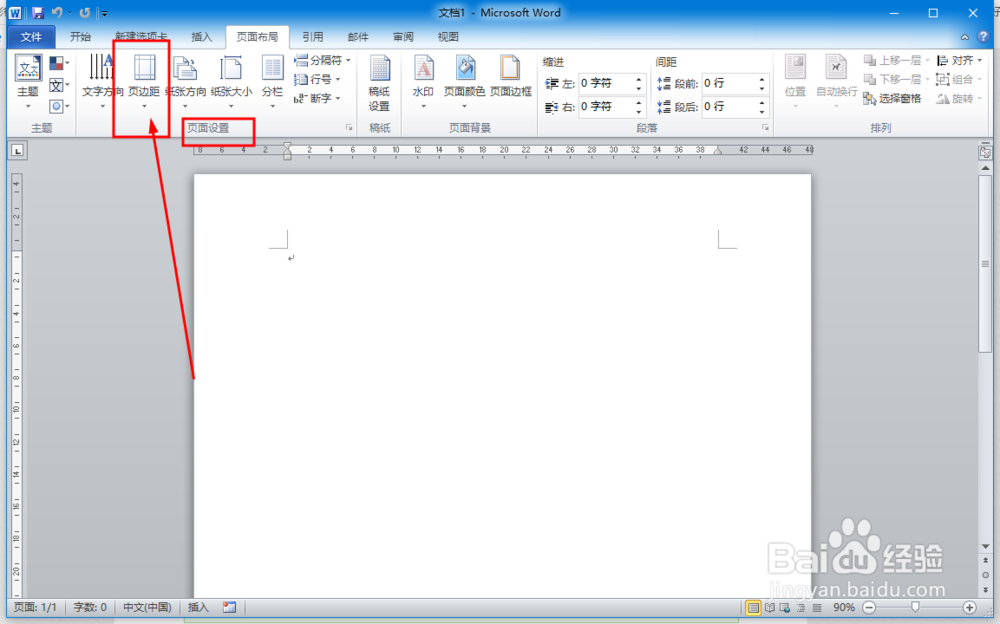Open the 对齐 align dropdown
This screenshot has height=624, width=1000.
[959, 61]
